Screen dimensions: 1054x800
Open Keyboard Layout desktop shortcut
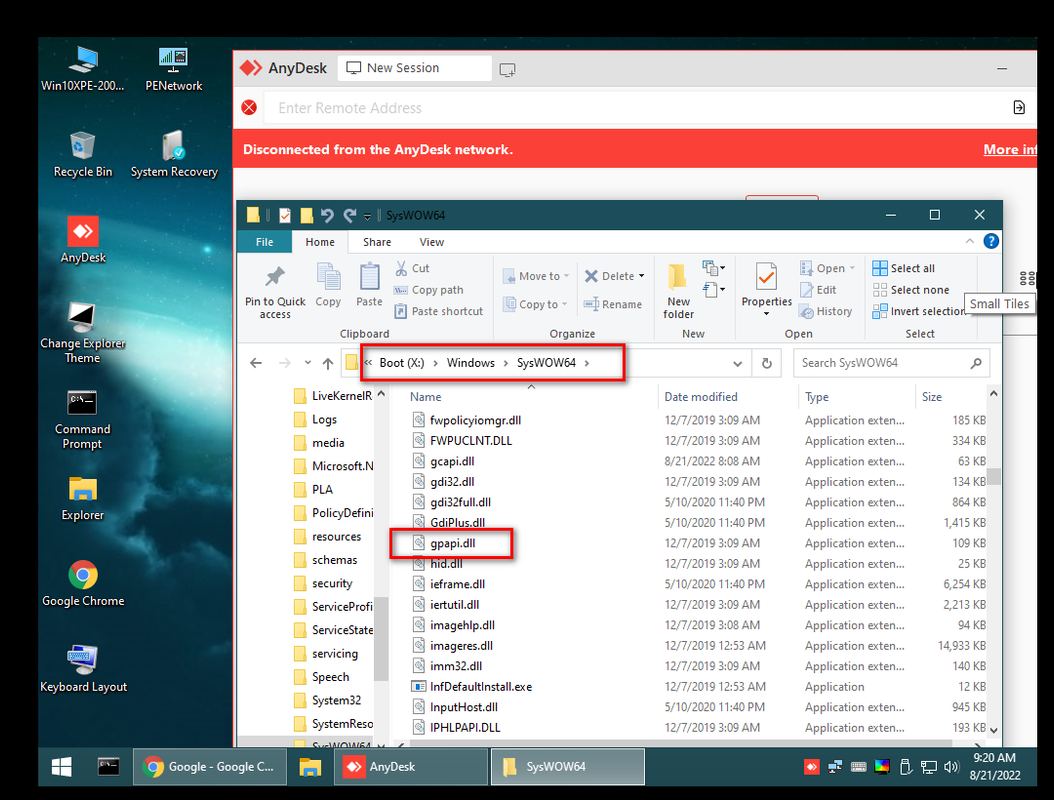point(83,669)
